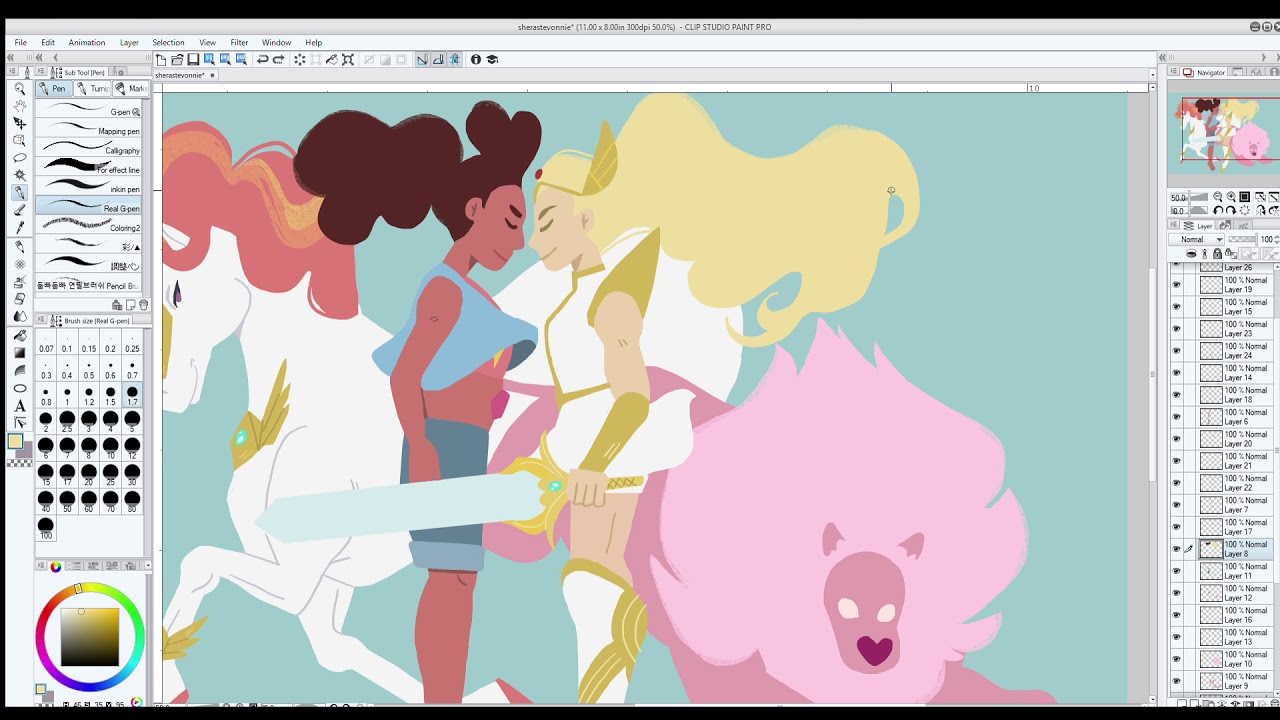
Task: Click the New file icon
Action: [160, 60]
